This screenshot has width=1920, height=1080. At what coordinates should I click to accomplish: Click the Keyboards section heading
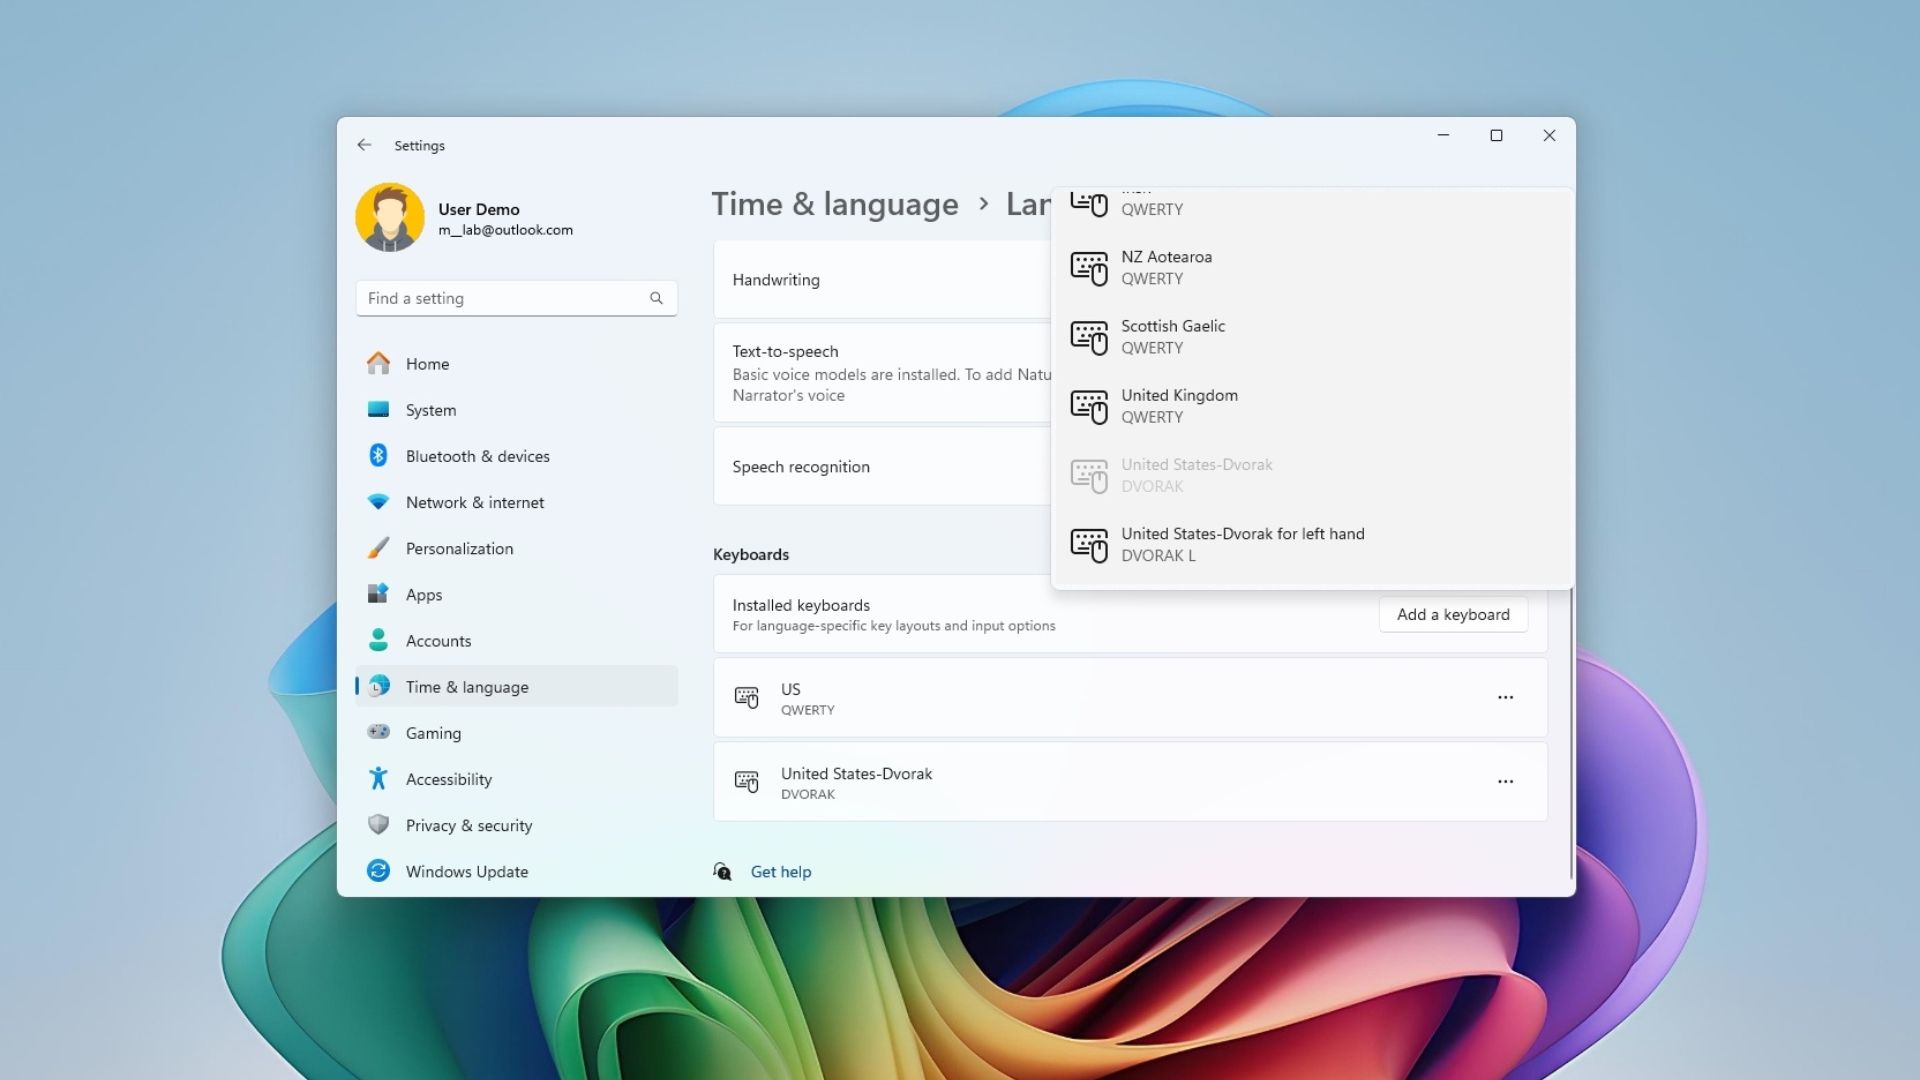pos(751,554)
